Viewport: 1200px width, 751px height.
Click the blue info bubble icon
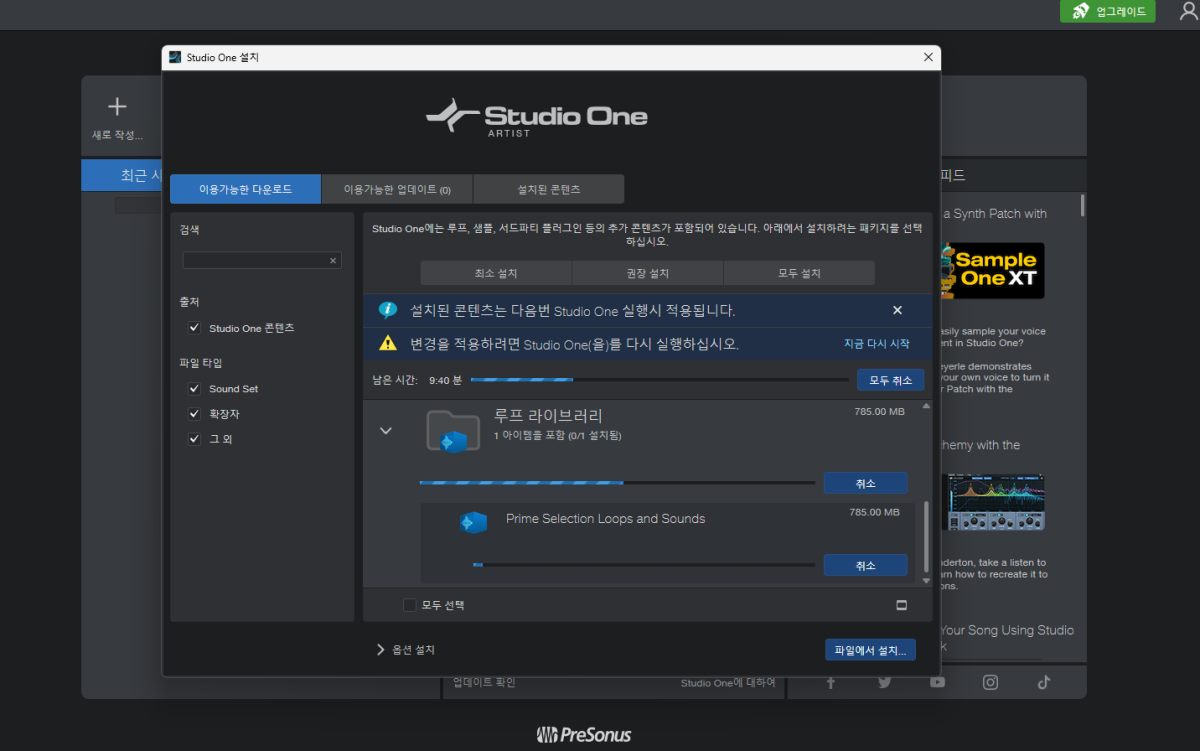(x=388, y=310)
